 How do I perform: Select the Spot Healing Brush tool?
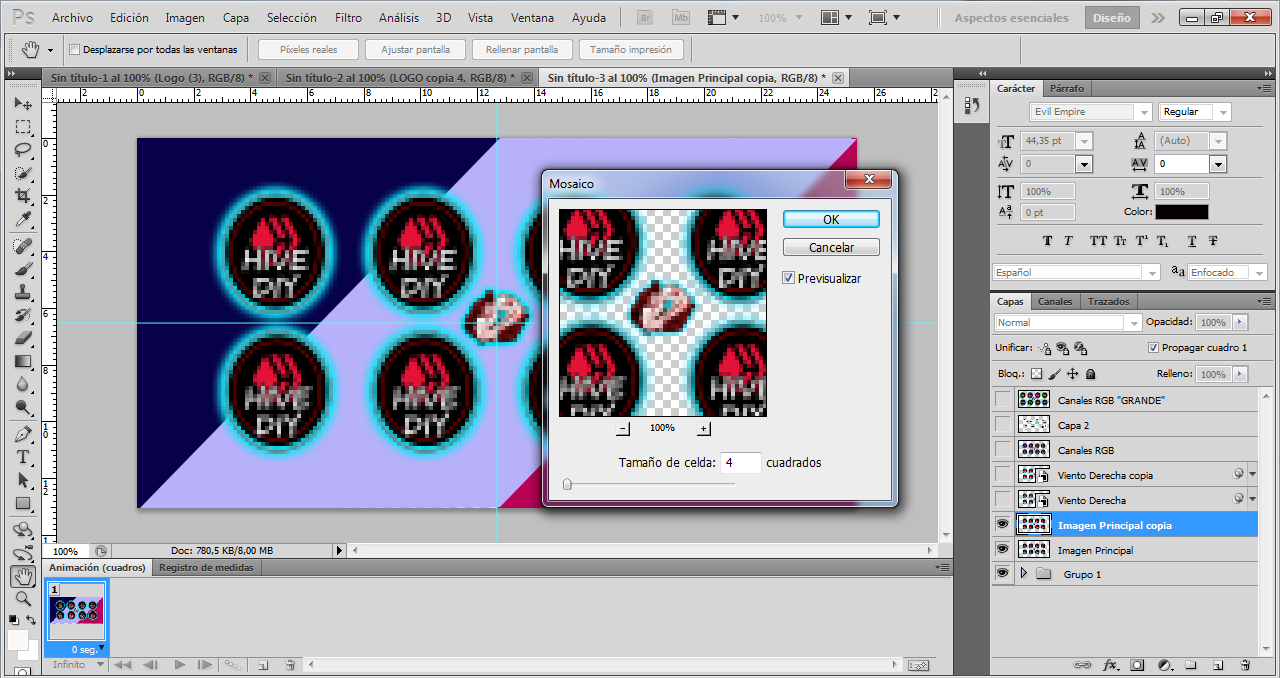click(x=23, y=246)
